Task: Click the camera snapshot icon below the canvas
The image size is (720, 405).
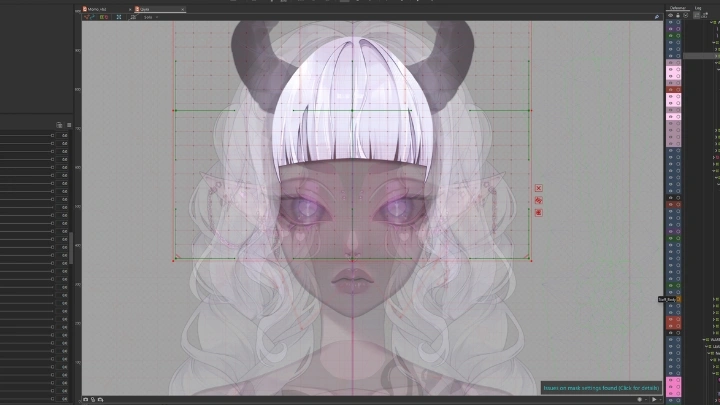Action: 86,399
